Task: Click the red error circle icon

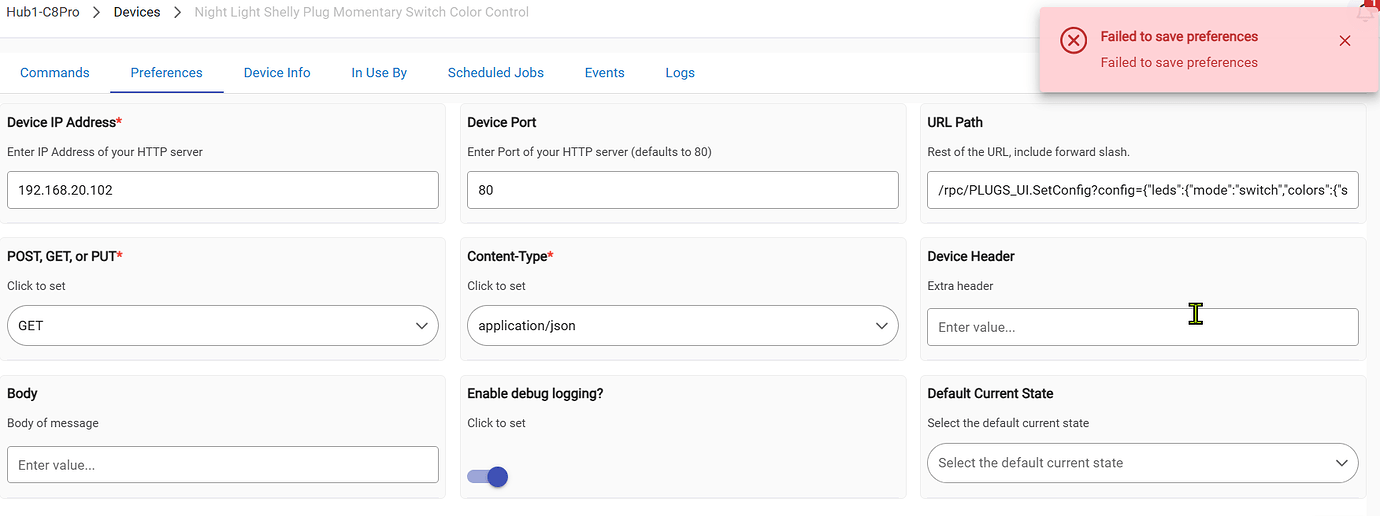Action: (1073, 41)
